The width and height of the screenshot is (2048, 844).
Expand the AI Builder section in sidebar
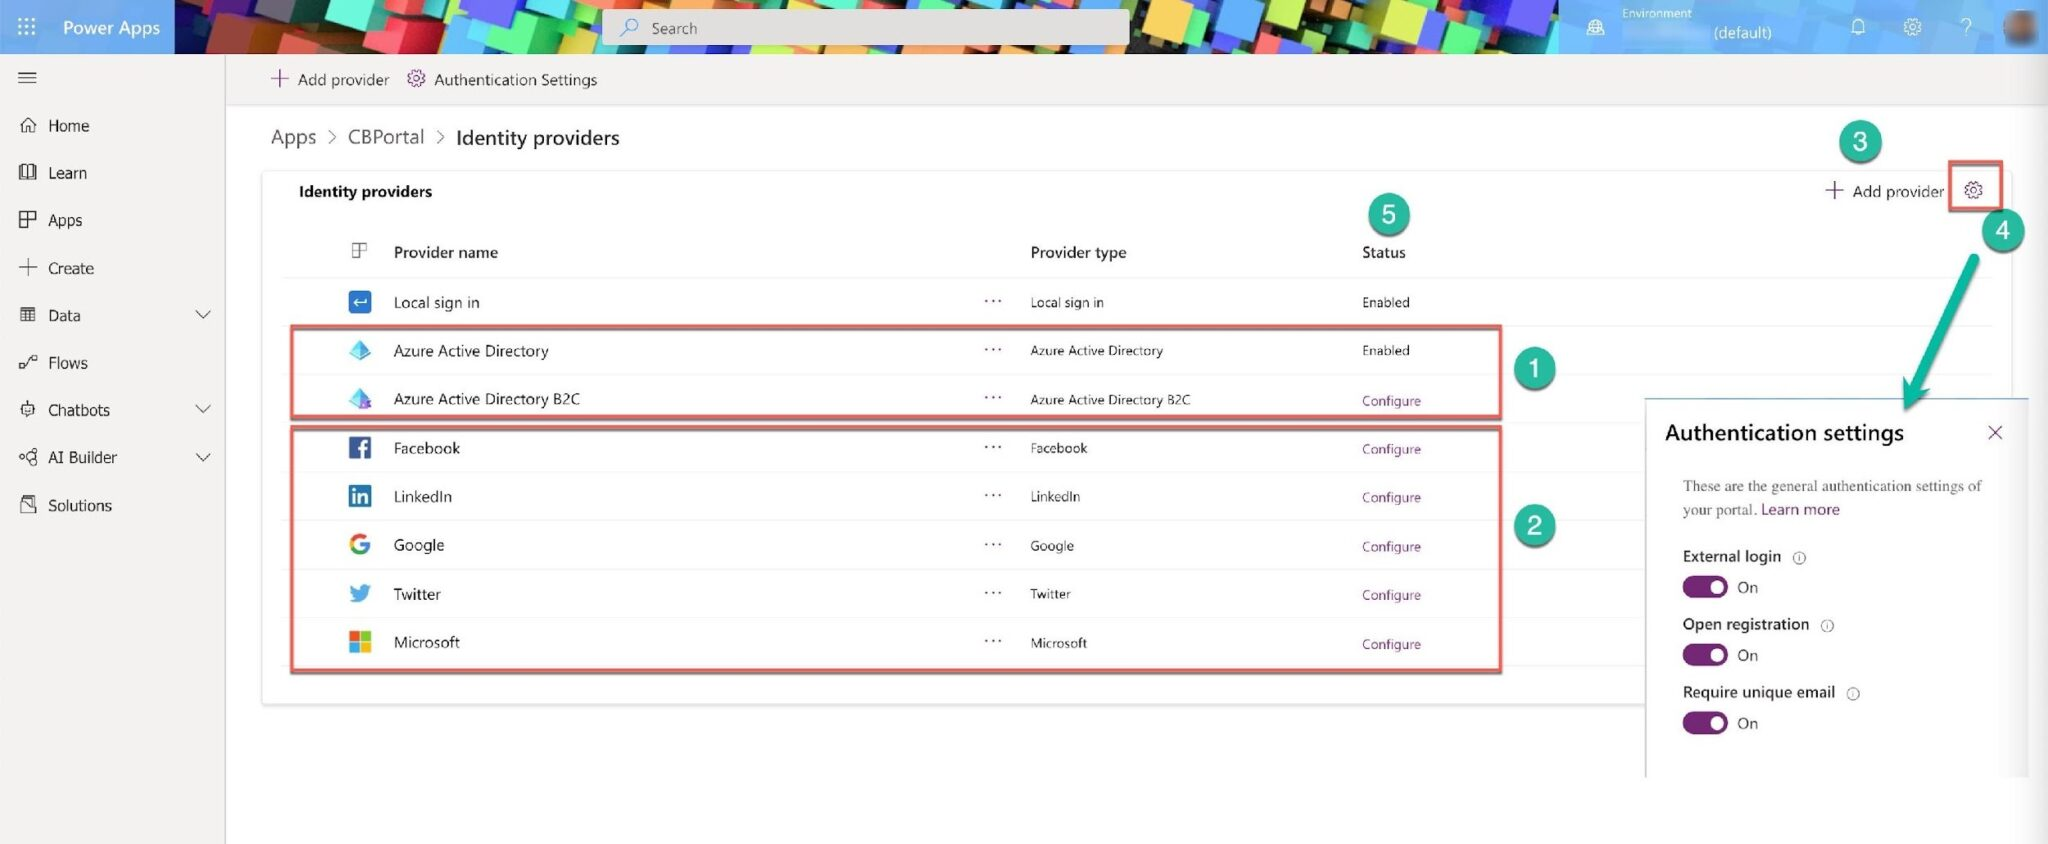tap(203, 457)
